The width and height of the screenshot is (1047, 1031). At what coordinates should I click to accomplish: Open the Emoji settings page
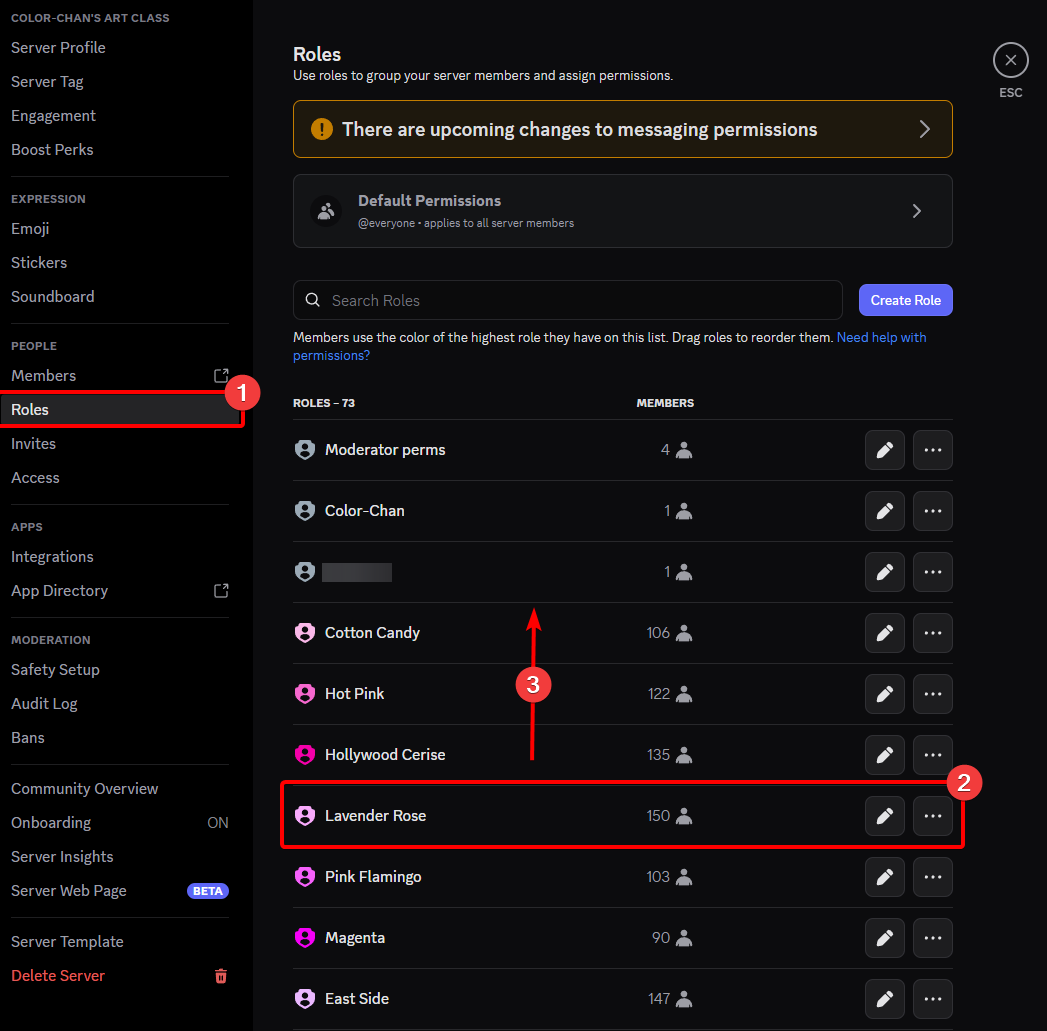click(x=30, y=229)
